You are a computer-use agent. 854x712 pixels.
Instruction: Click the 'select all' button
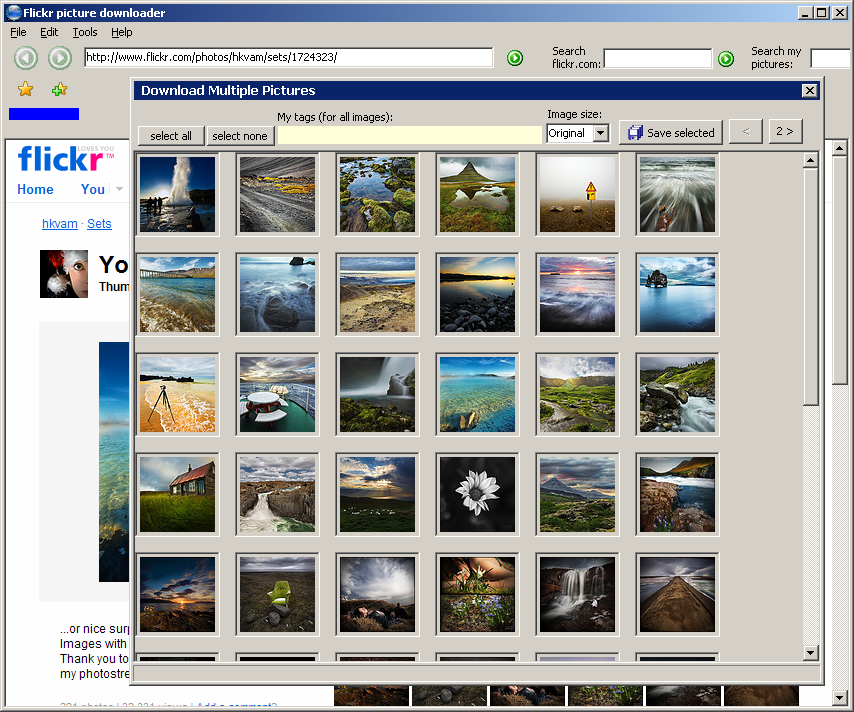click(x=170, y=135)
